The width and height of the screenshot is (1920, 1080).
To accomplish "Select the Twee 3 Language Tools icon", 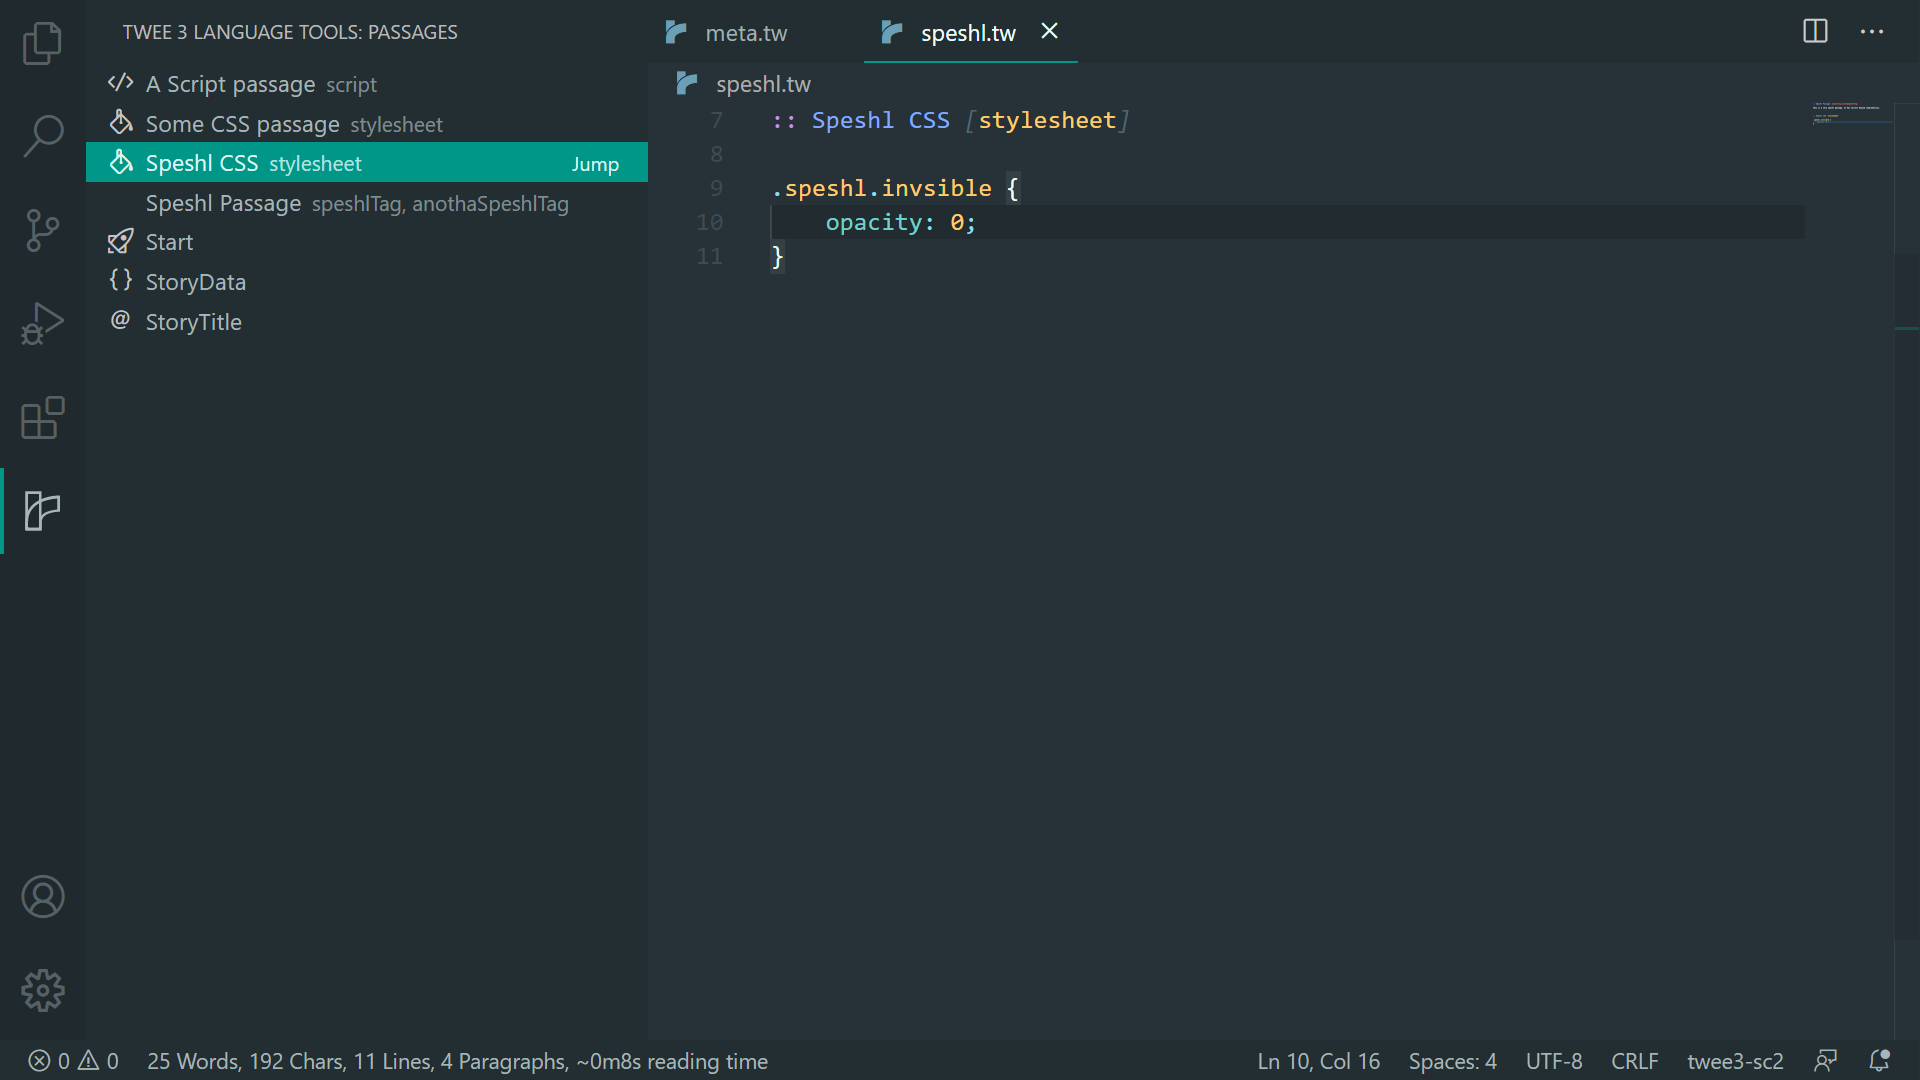I will (x=42, y=511).
